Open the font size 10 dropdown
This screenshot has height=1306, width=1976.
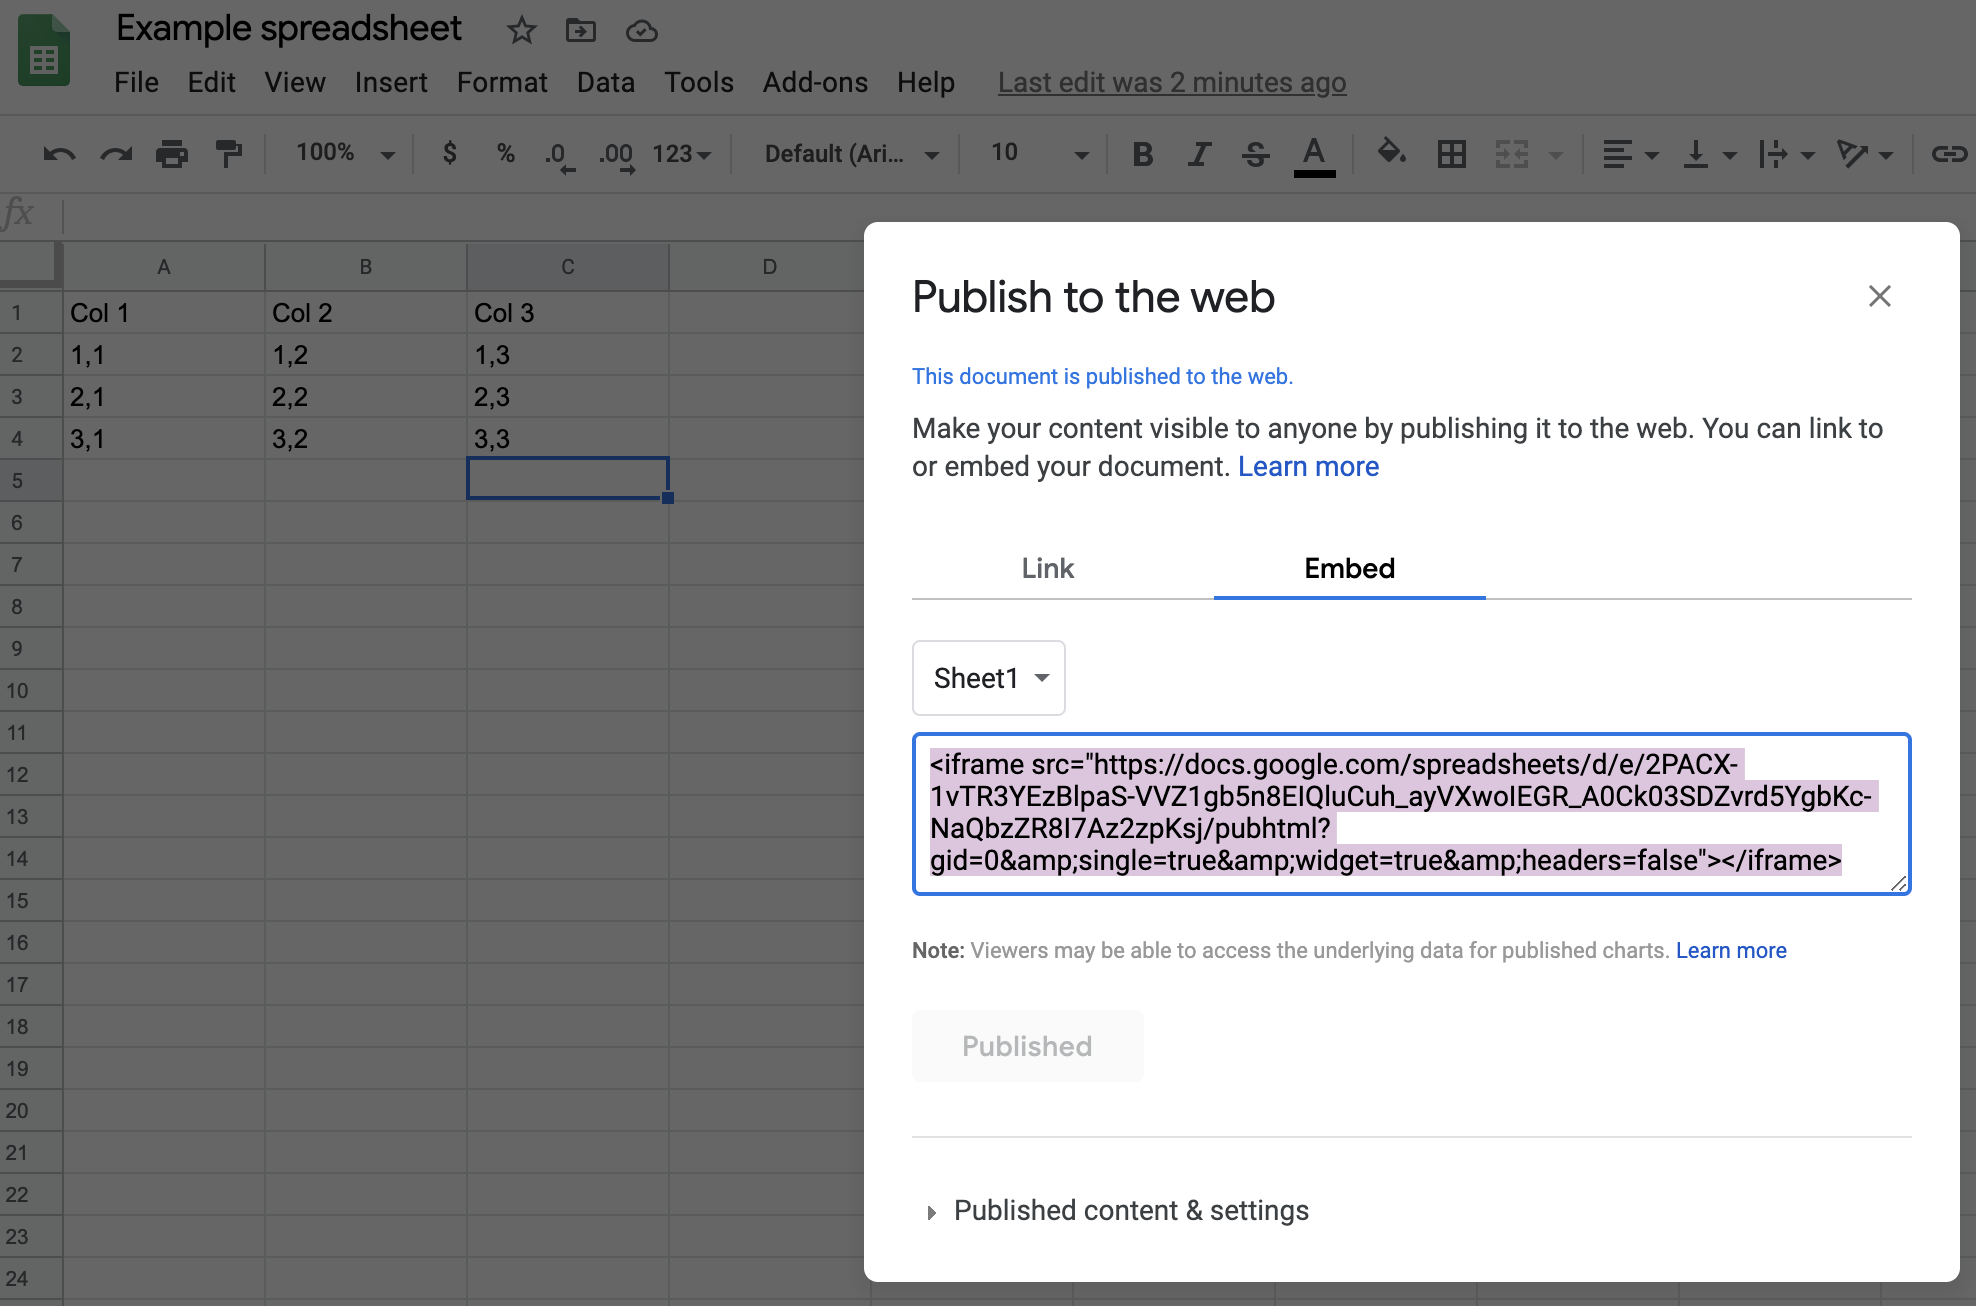click(x=1039, y=153)
